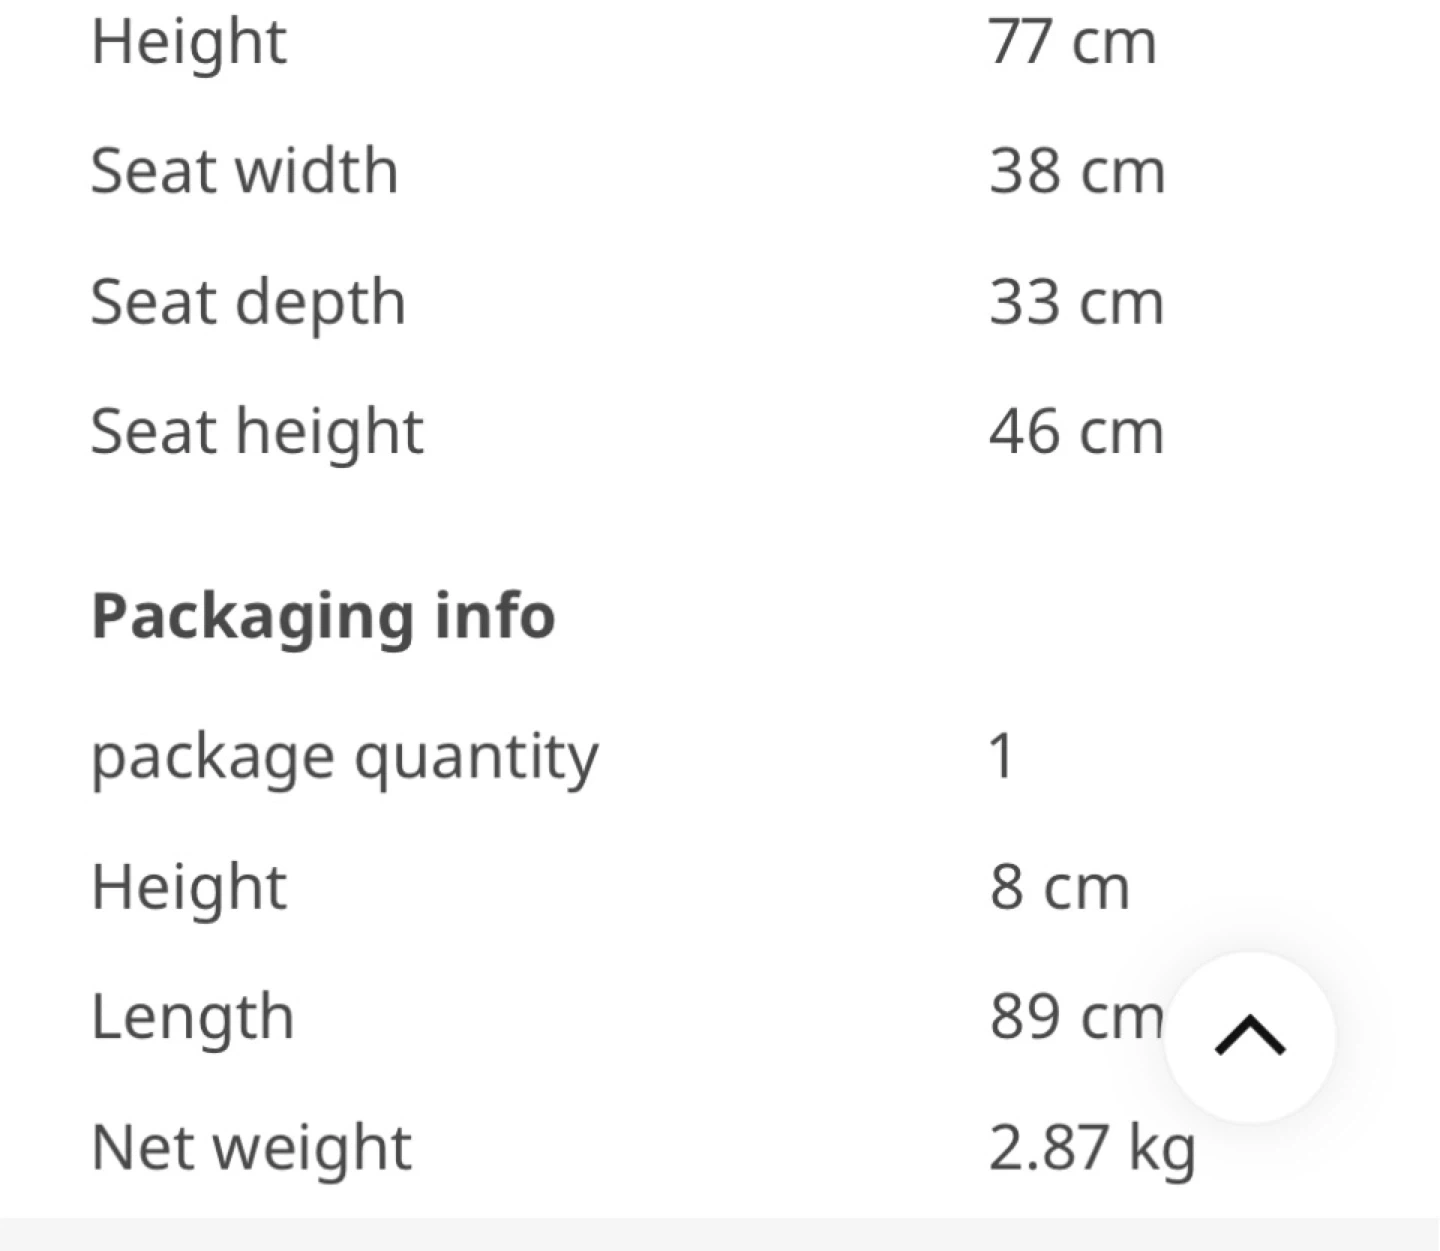Click the Seat width label
The width and height of the screenshot is (1440, 1251).
[x=245, y=170]
